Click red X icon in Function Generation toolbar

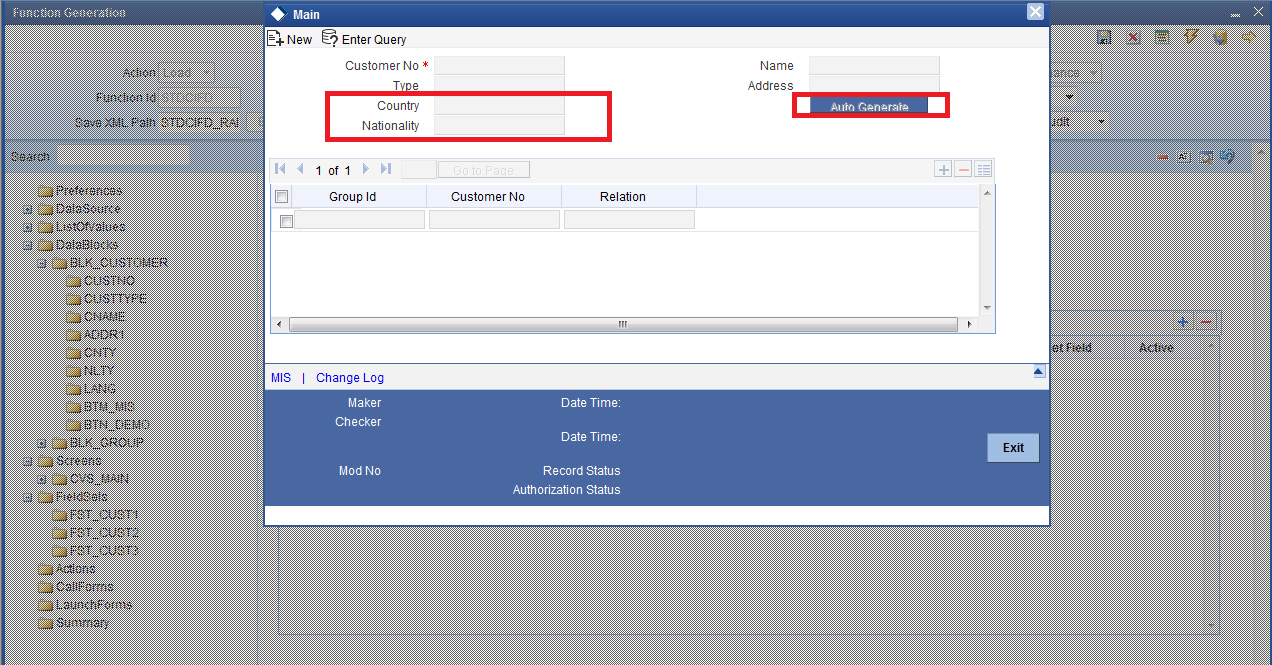1133,38
